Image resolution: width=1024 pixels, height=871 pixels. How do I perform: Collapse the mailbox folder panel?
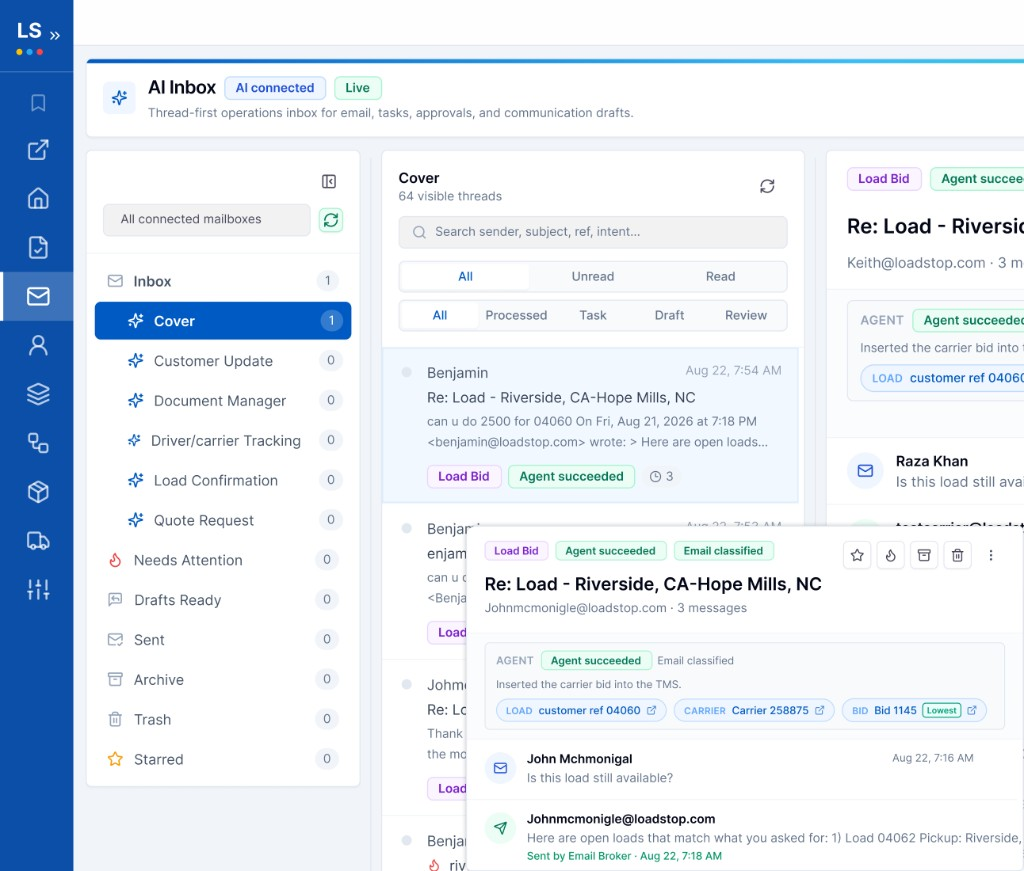[x=329, y=182]
